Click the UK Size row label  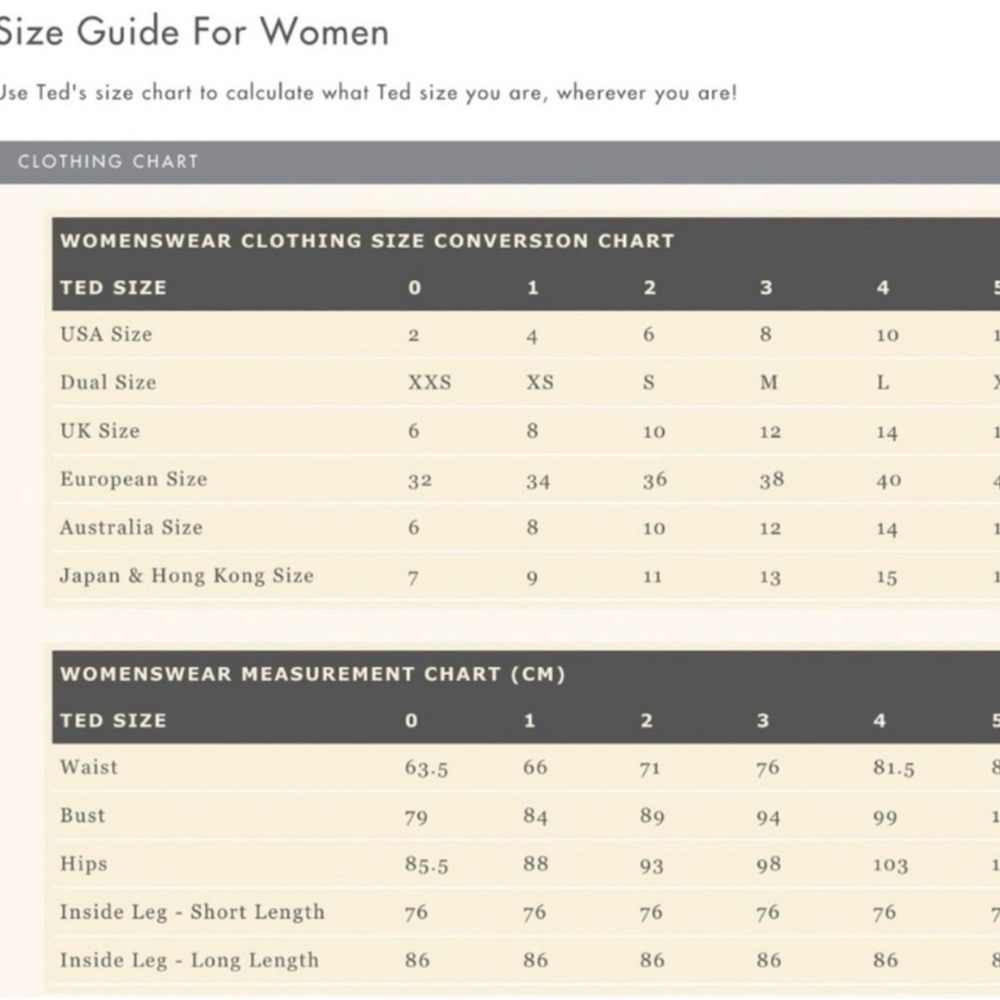coord(99,431)
